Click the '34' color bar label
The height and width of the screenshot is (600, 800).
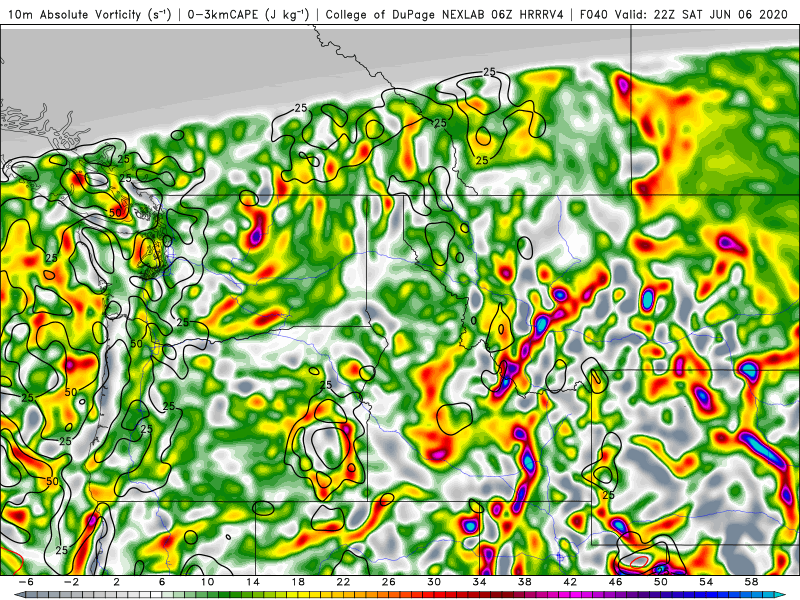pos(480,582)
